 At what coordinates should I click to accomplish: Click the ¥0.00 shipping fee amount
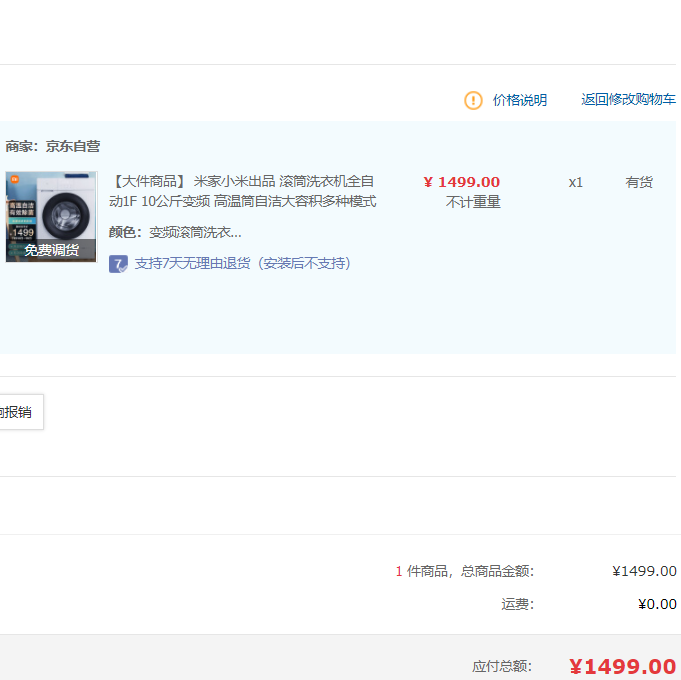point(656,604)
